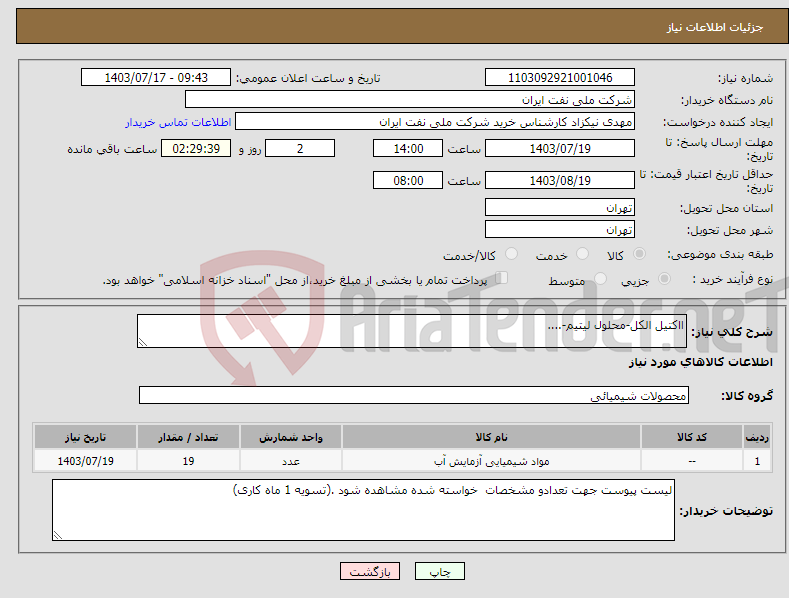Open اطلاعات تماس خریدار link

[178, 122]
